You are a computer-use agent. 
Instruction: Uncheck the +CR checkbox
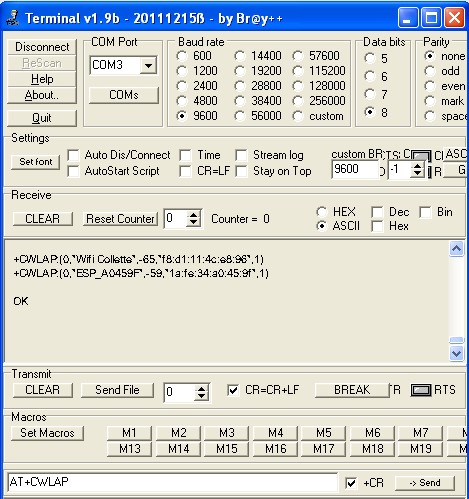click(351, 483)
